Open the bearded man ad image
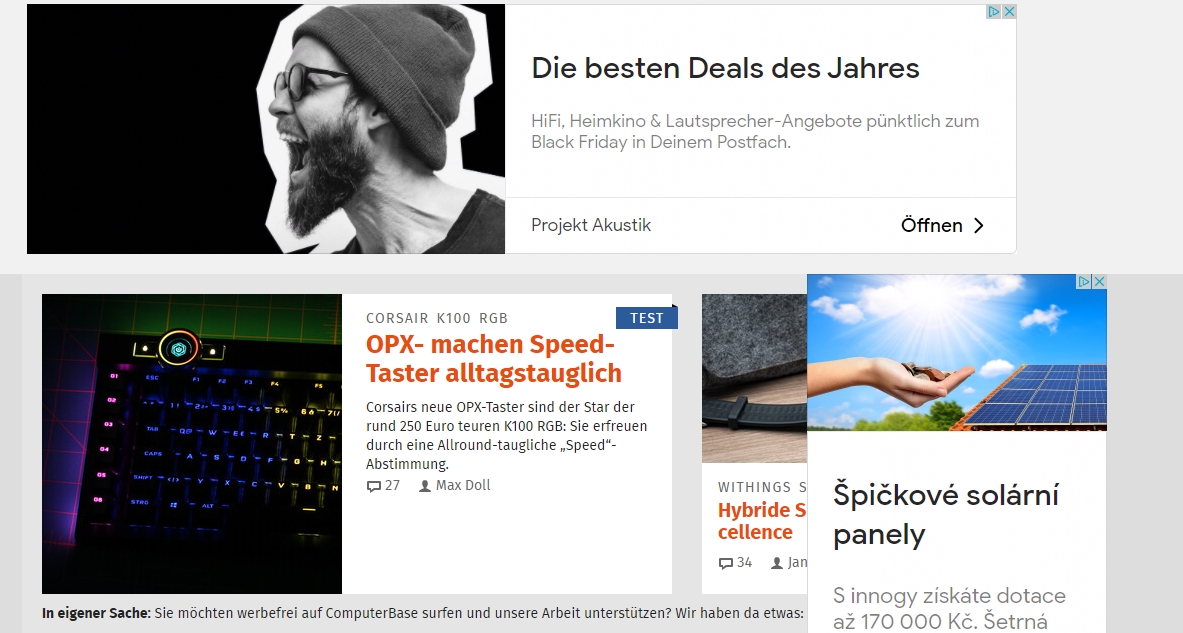 [x=266, y=129]
